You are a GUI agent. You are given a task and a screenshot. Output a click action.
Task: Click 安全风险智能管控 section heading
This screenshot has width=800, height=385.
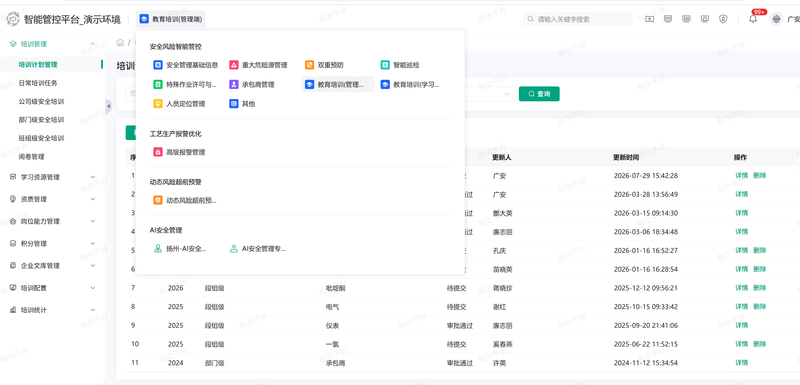(x=176, y=46)
